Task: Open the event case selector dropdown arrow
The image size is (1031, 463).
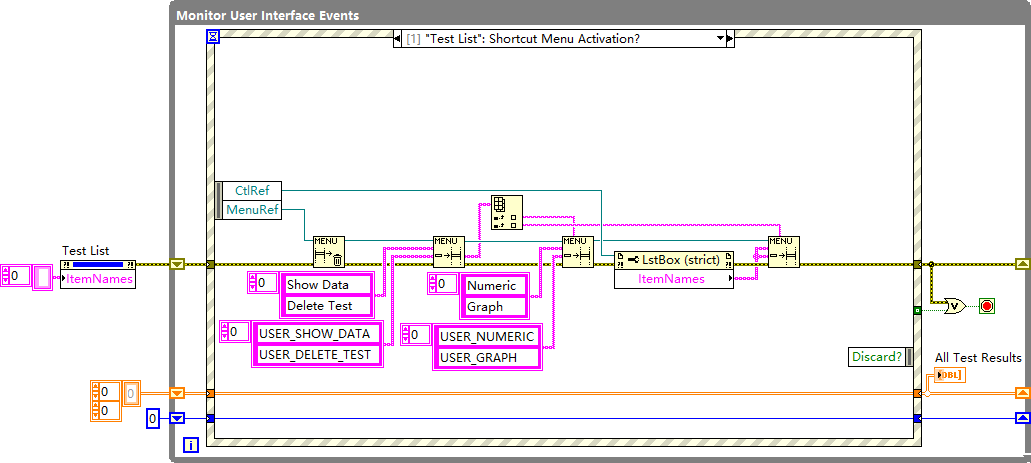Action: point(719,39)
